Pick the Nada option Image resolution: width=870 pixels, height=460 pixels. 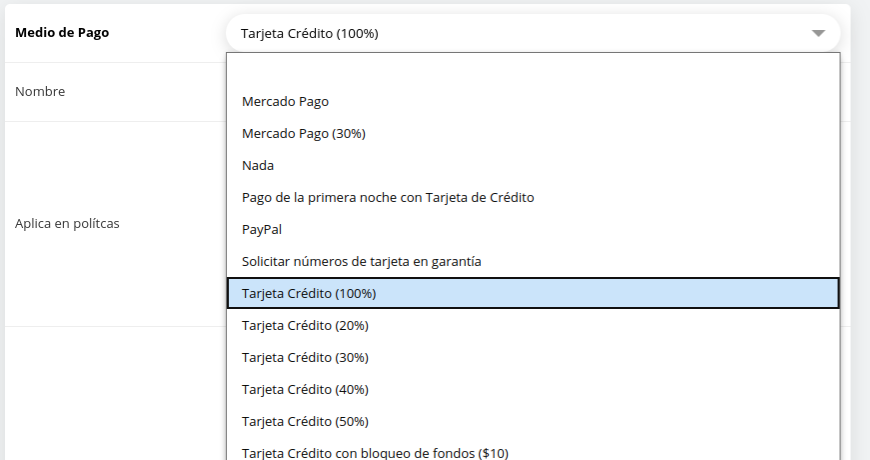pos(258,165)
